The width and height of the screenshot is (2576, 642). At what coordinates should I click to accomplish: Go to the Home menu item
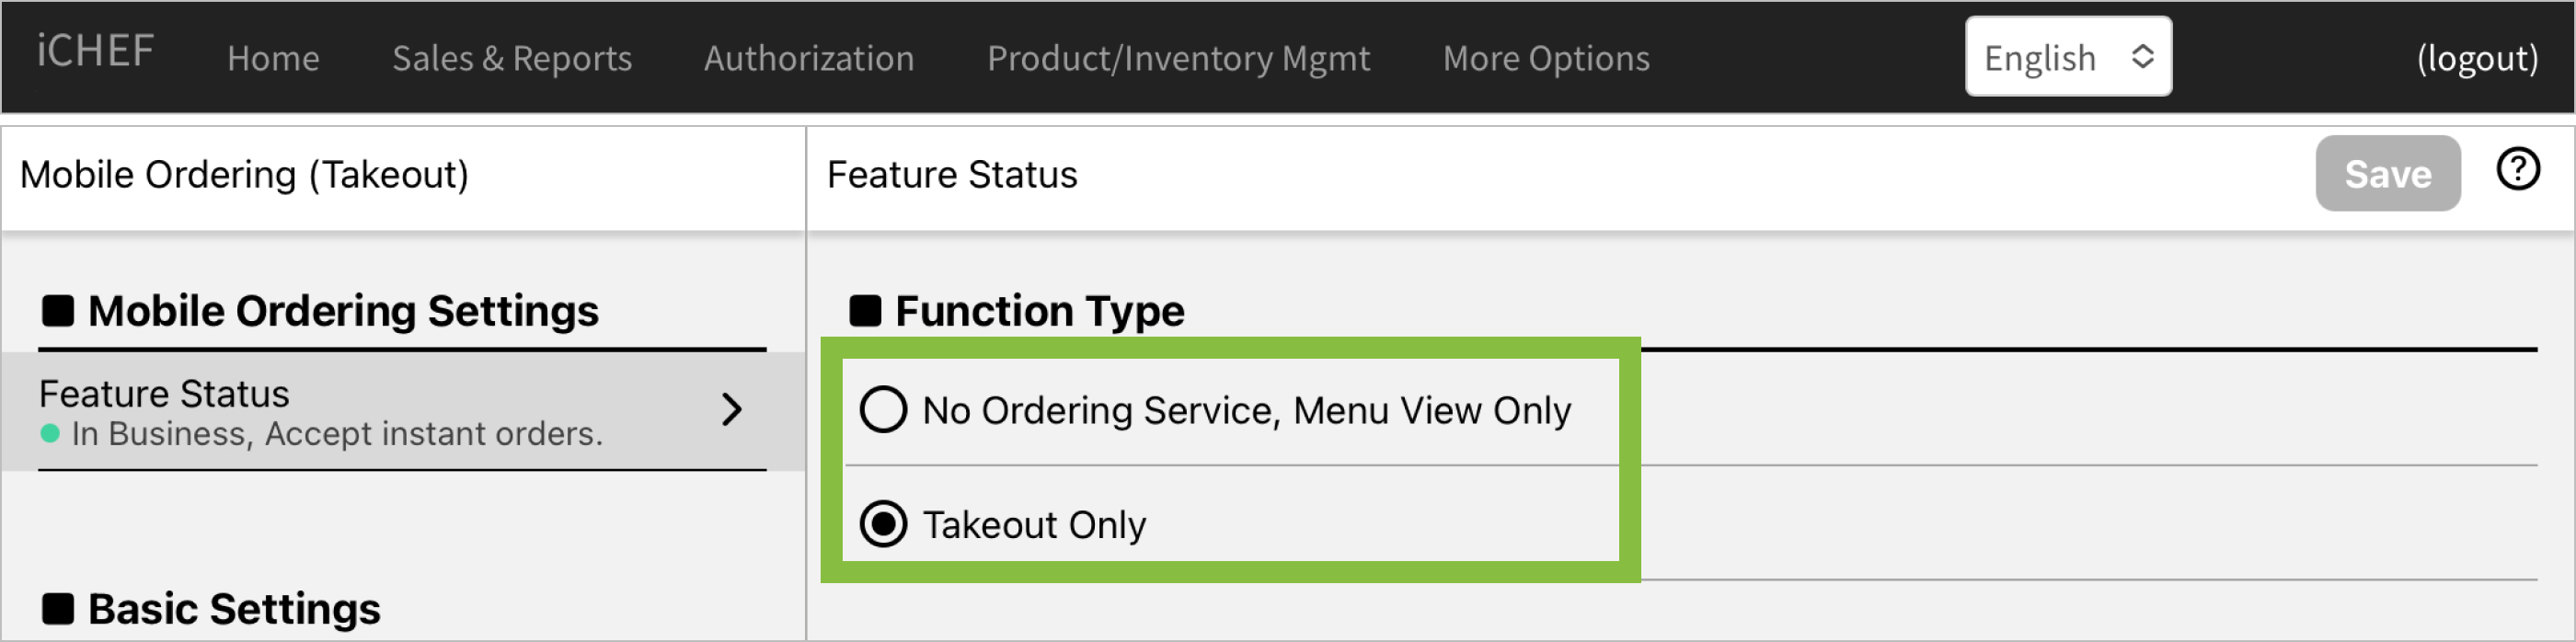273,58
